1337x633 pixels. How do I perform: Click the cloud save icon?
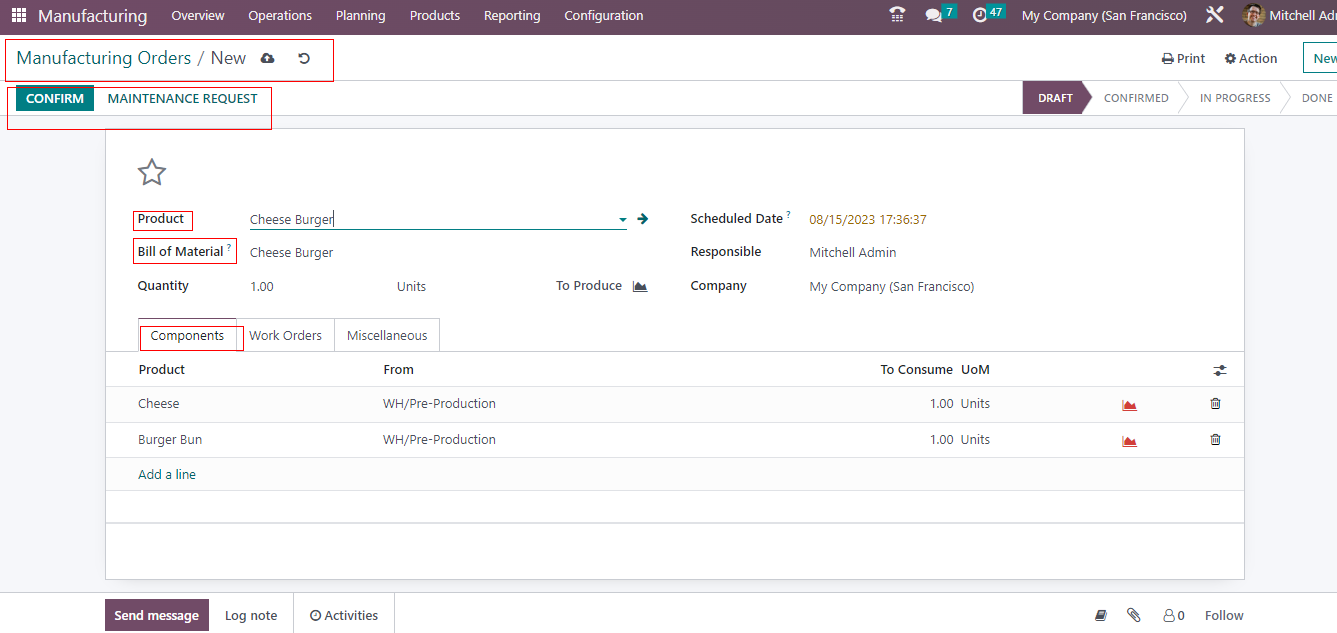pyautogui.click(x=267, y=59)
